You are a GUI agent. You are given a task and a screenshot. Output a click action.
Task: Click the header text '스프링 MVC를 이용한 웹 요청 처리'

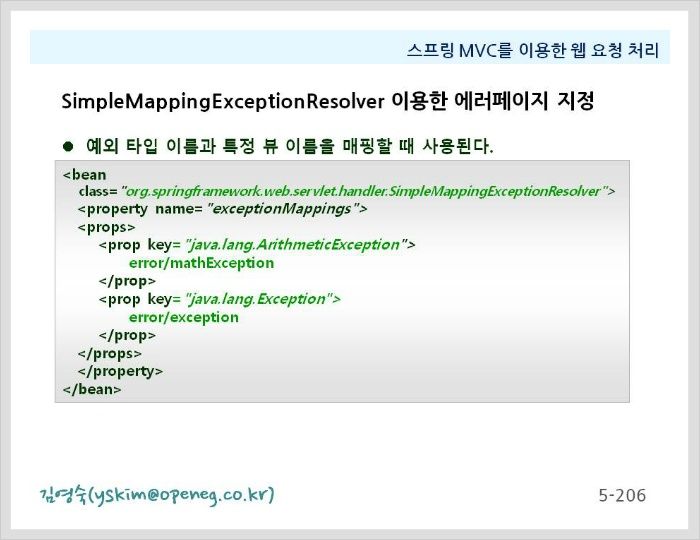pos(533,50)
